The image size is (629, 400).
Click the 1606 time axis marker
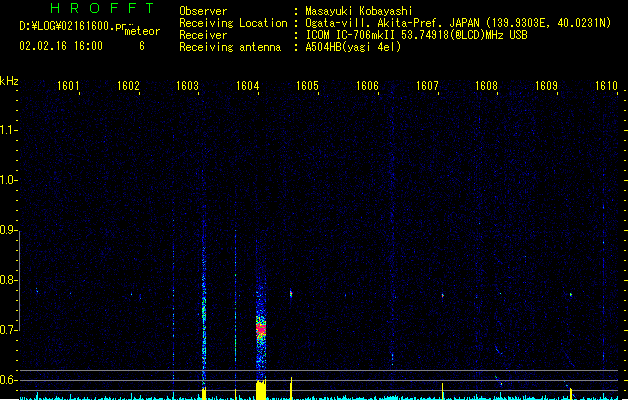pyautogui.click(x=367, y=86)
